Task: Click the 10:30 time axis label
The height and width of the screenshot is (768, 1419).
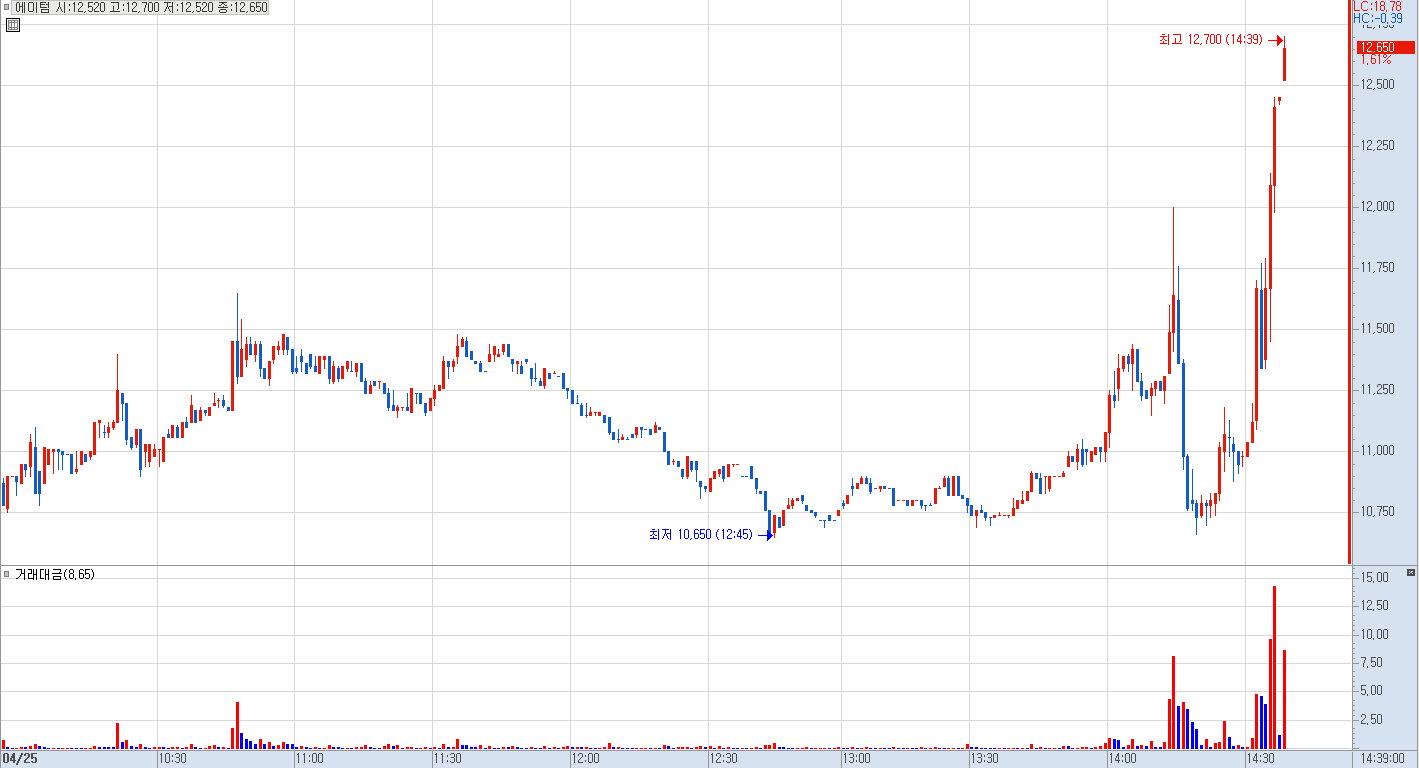Action: [x=174, y=760]
